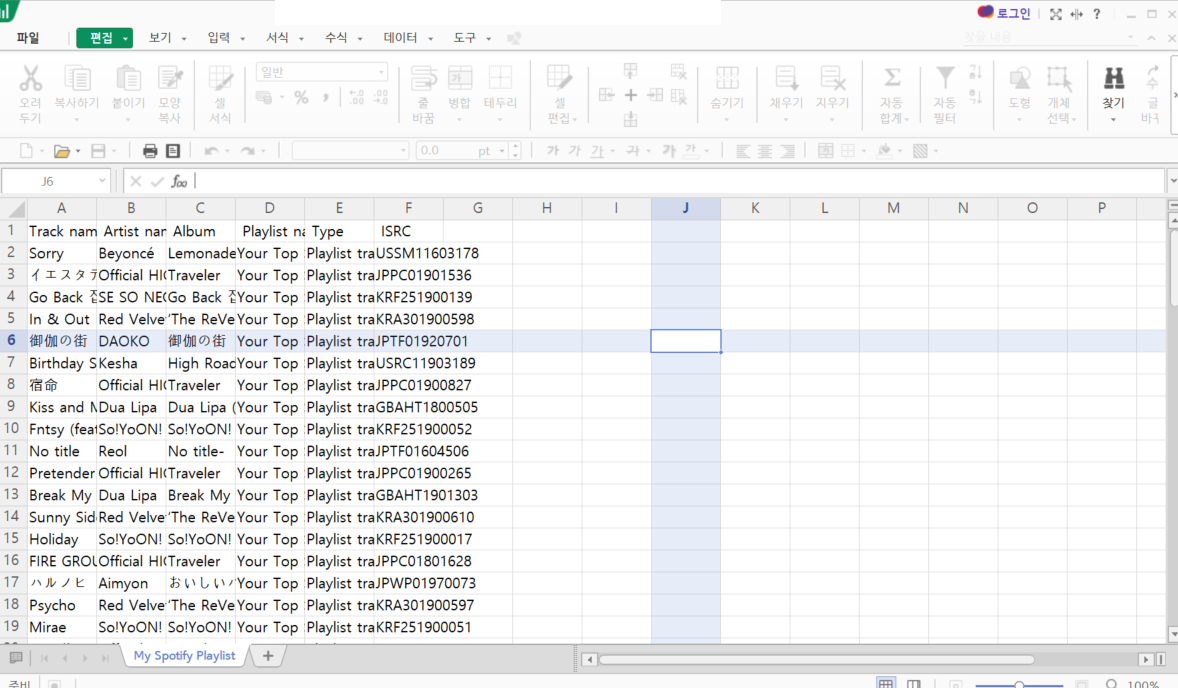This screenshot has width=1178, height=688.
Task: Apply percent style with the % icon
Action: click(x=301, y=98)
